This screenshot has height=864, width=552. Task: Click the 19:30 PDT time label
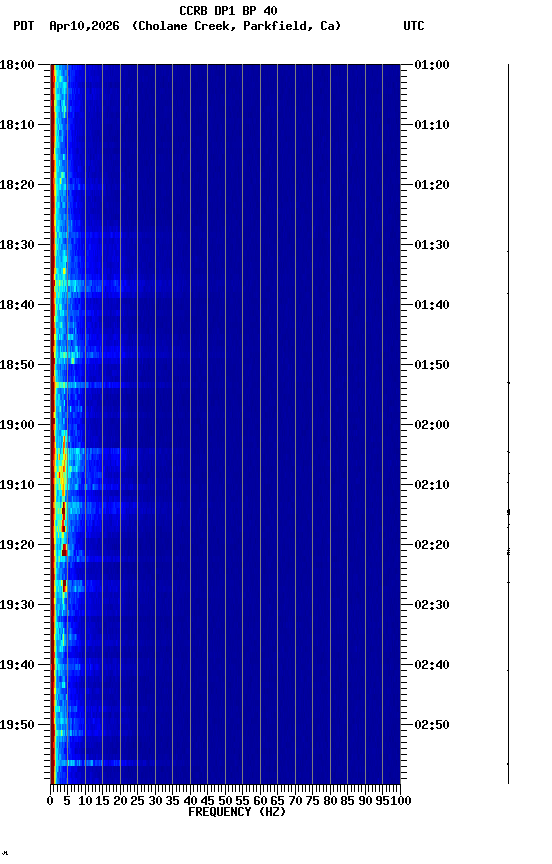(17, 605)
